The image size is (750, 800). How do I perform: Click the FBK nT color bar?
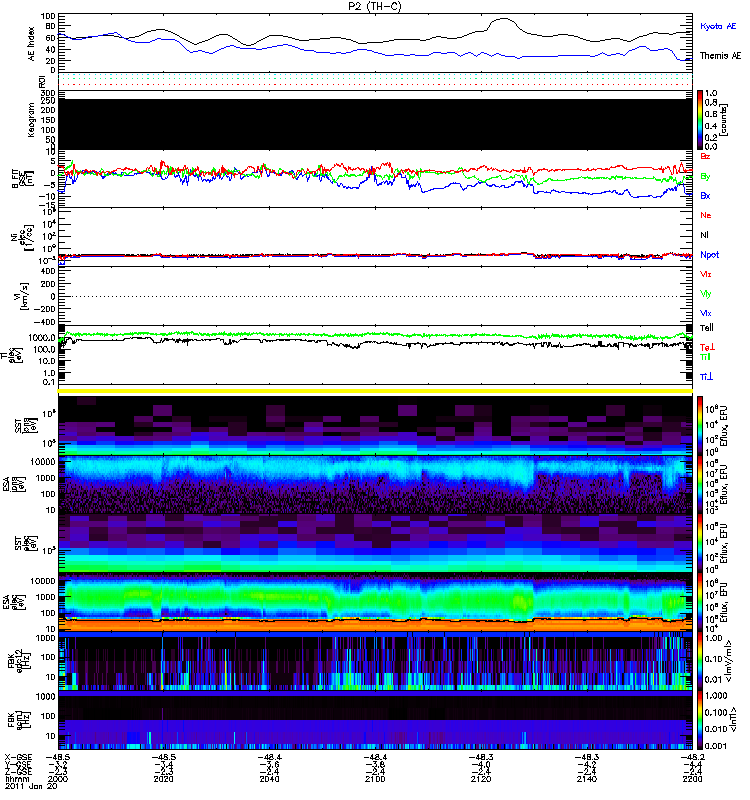pos(700,720)
